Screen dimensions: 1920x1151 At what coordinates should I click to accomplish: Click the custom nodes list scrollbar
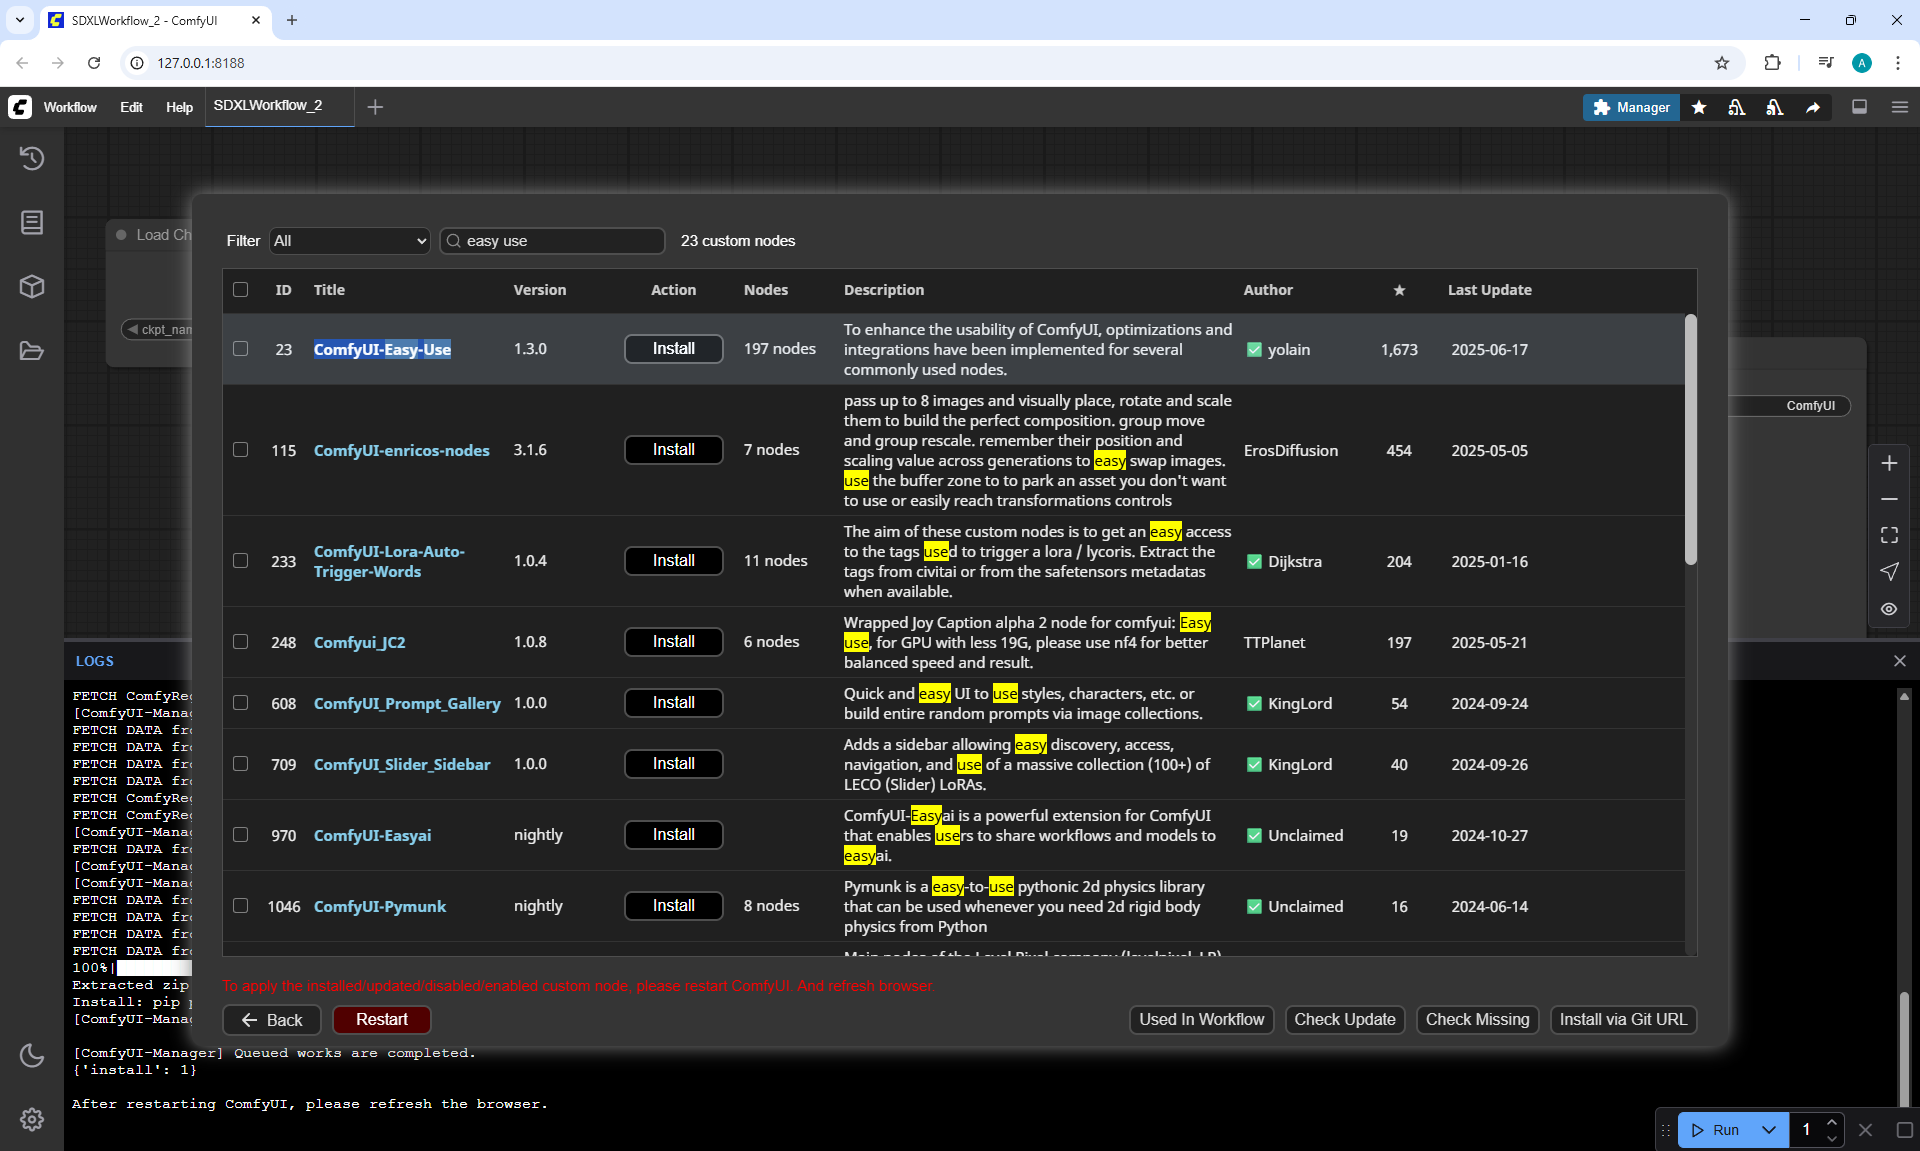click(x=1690, y=440)
